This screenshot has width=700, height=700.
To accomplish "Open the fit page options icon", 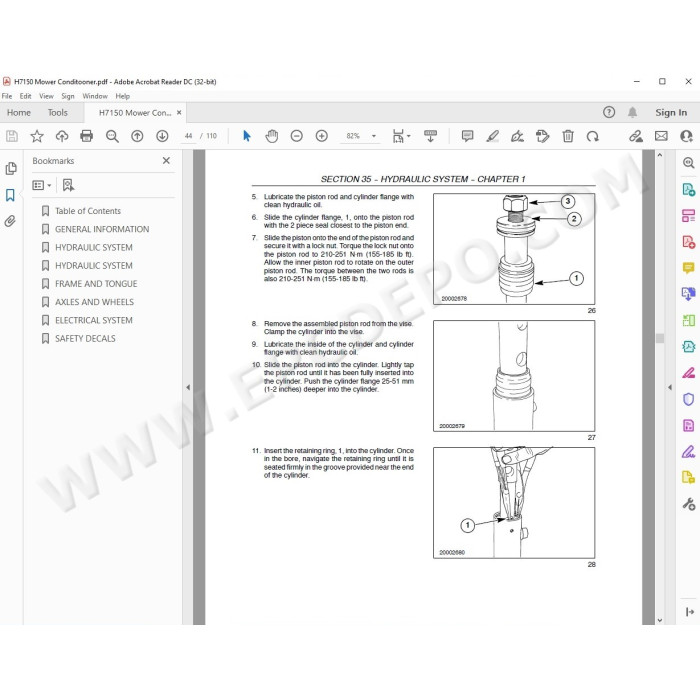I will pos(401,136).
